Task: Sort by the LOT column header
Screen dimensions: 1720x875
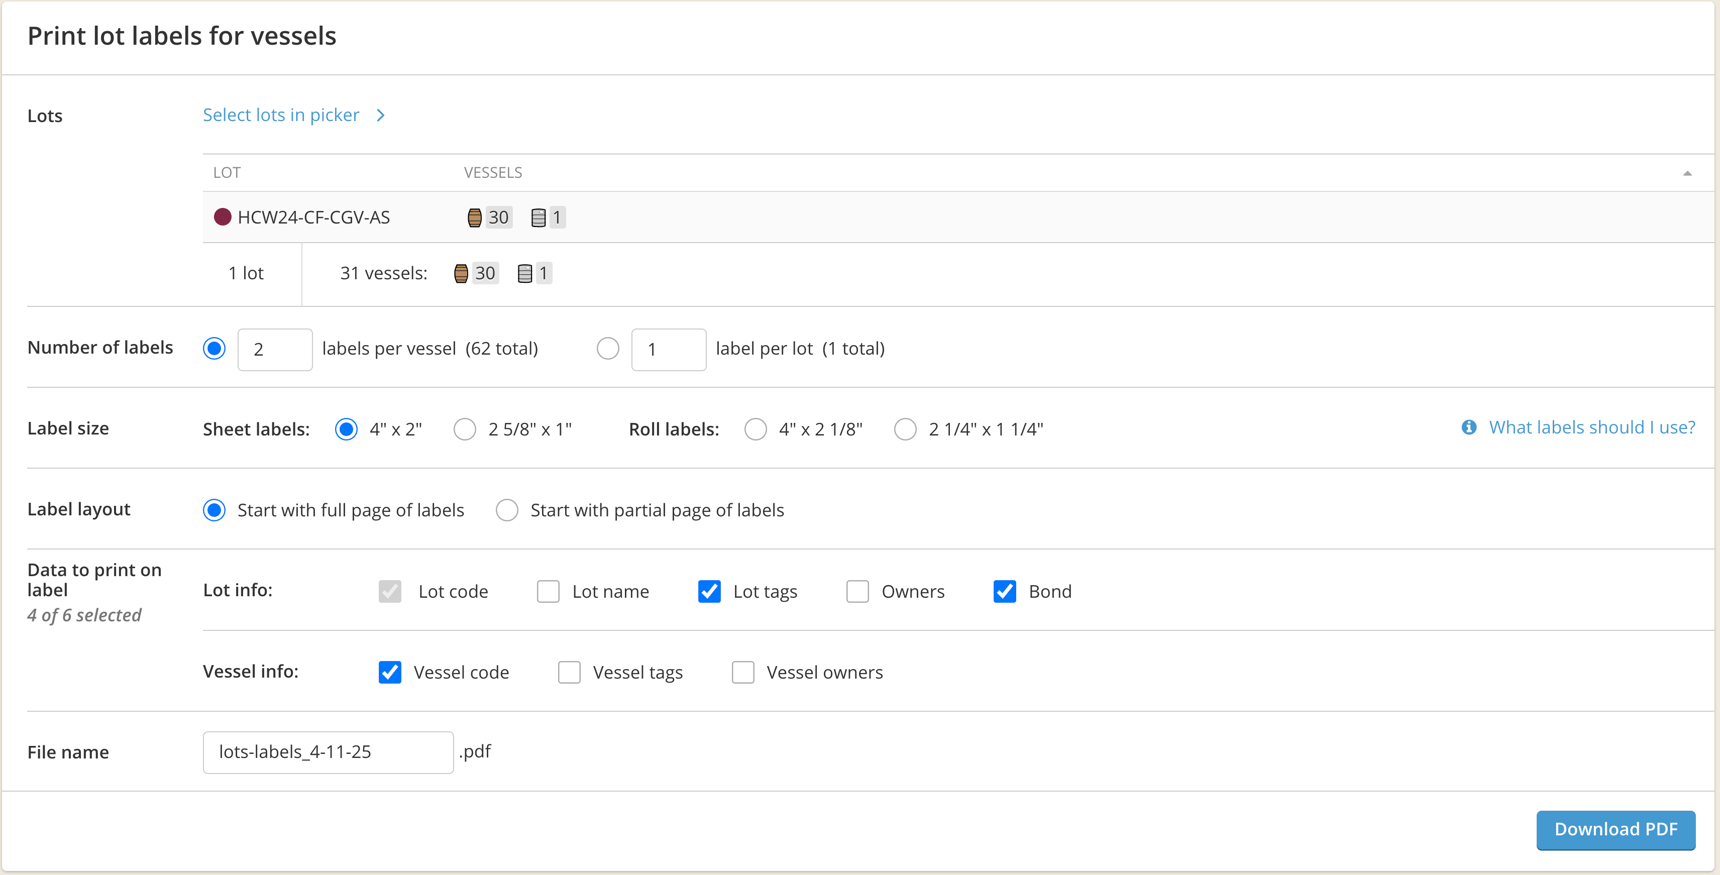Action: (227, 173)
